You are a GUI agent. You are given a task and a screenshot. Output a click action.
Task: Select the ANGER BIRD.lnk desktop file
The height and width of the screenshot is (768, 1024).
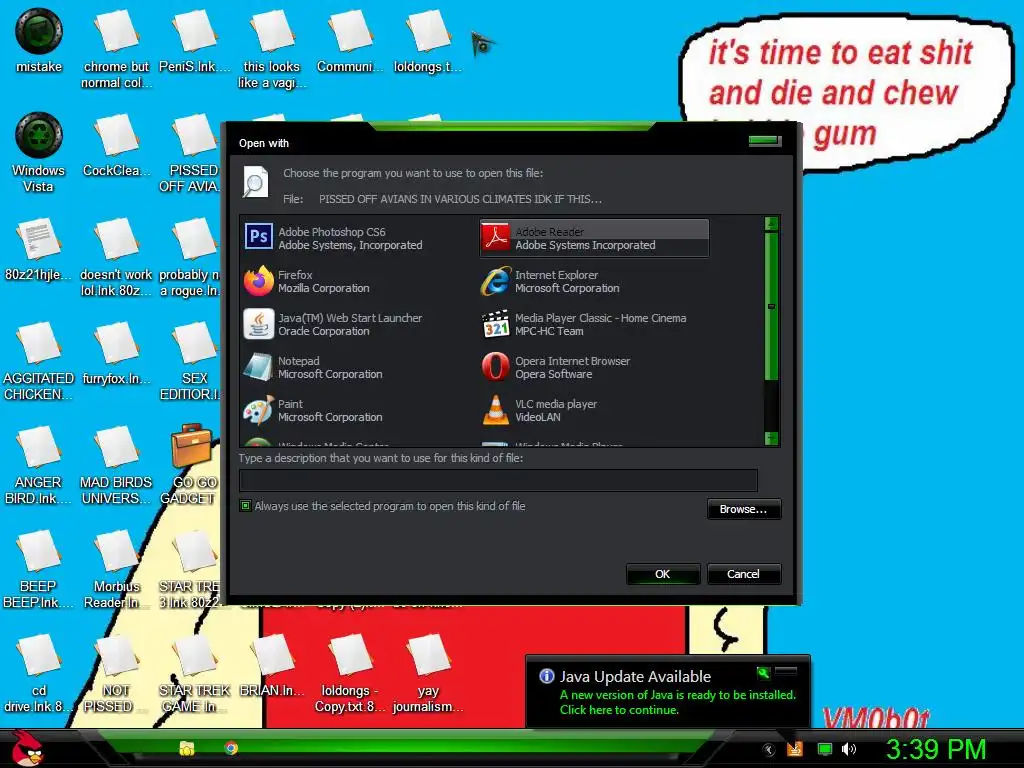(39, 465)
